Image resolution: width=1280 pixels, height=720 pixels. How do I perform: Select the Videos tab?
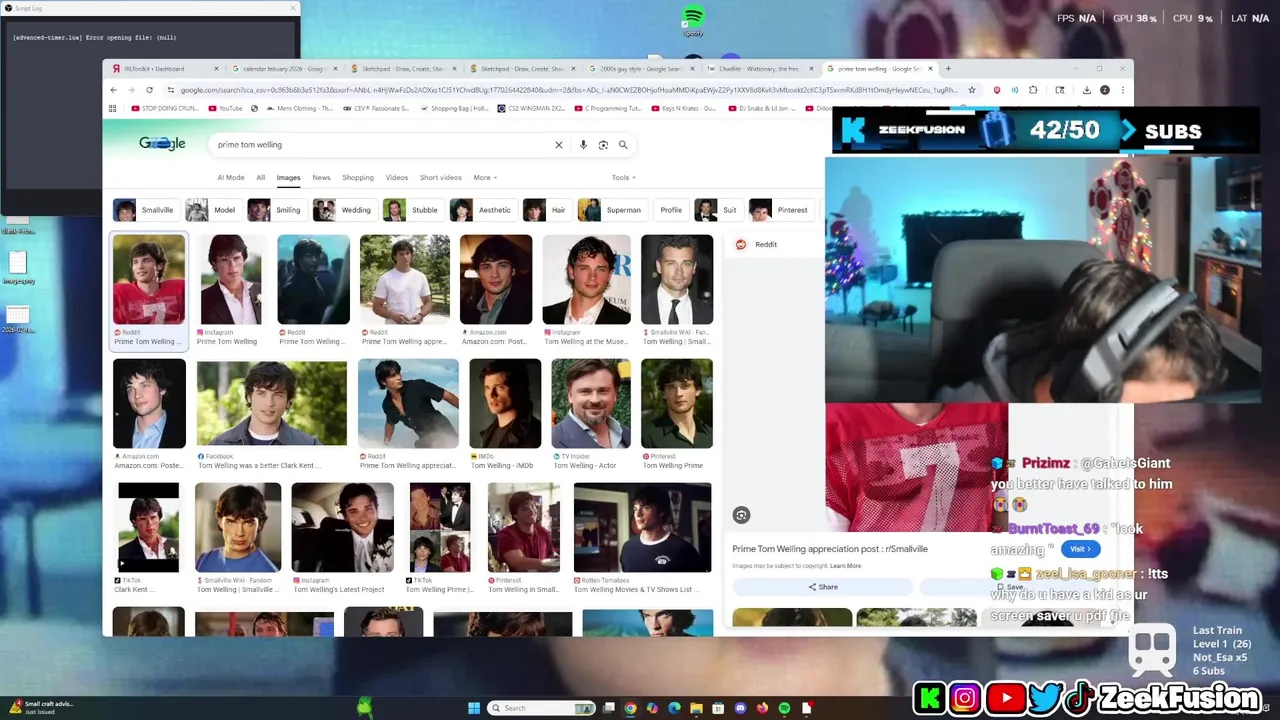coord(397,178)
